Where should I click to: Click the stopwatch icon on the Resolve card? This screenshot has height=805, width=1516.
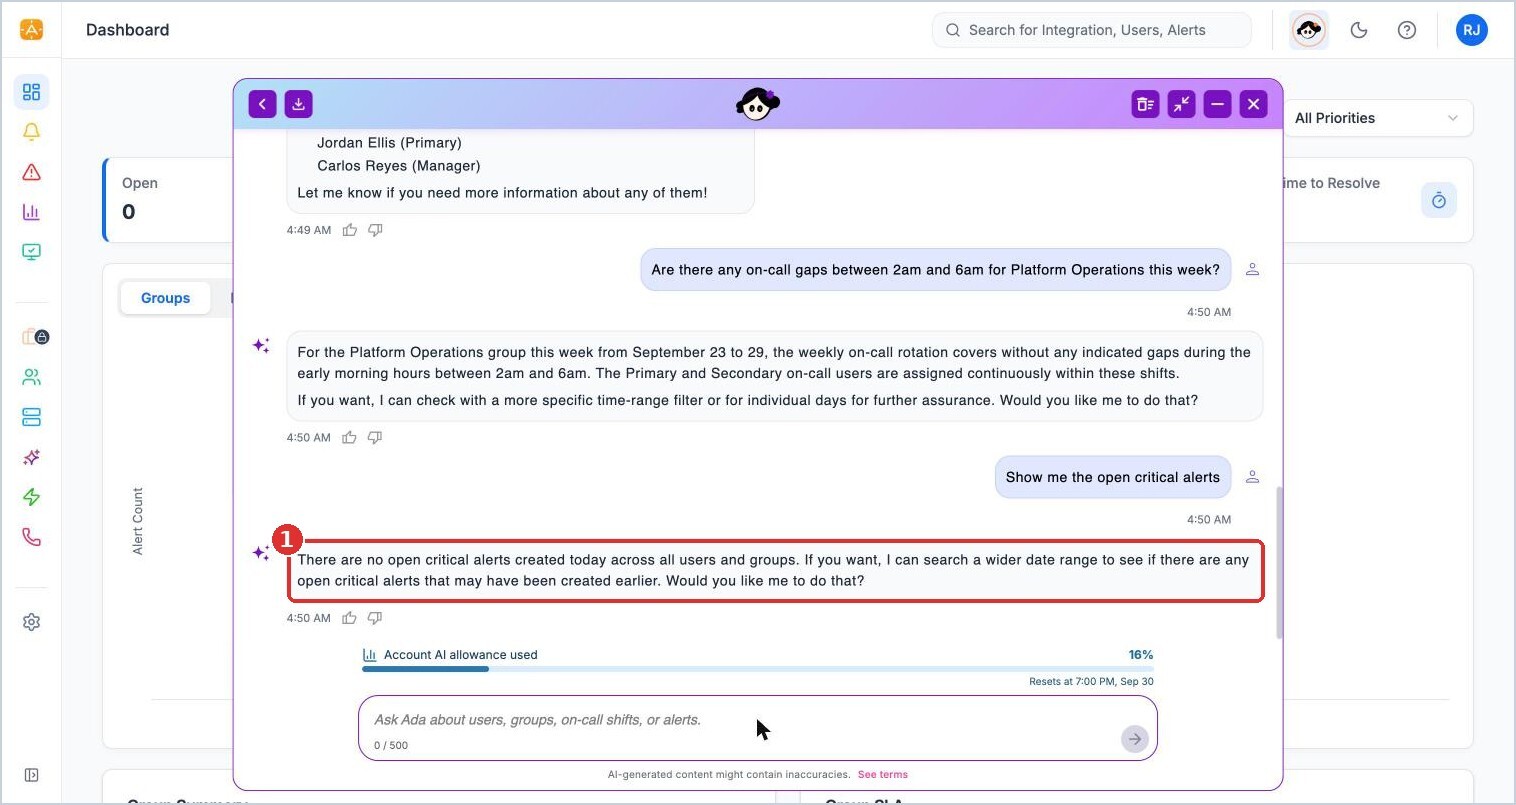click(1438, 200)
